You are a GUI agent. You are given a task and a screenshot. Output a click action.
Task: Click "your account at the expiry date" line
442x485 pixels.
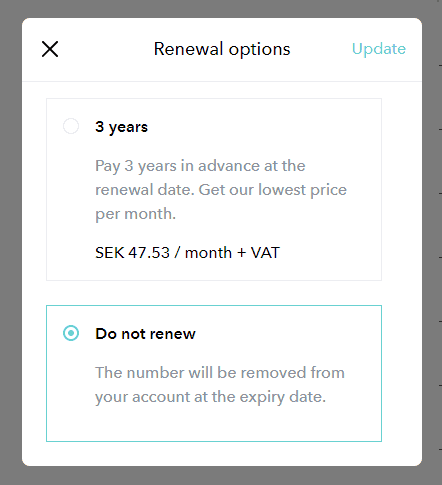(210, 397)
